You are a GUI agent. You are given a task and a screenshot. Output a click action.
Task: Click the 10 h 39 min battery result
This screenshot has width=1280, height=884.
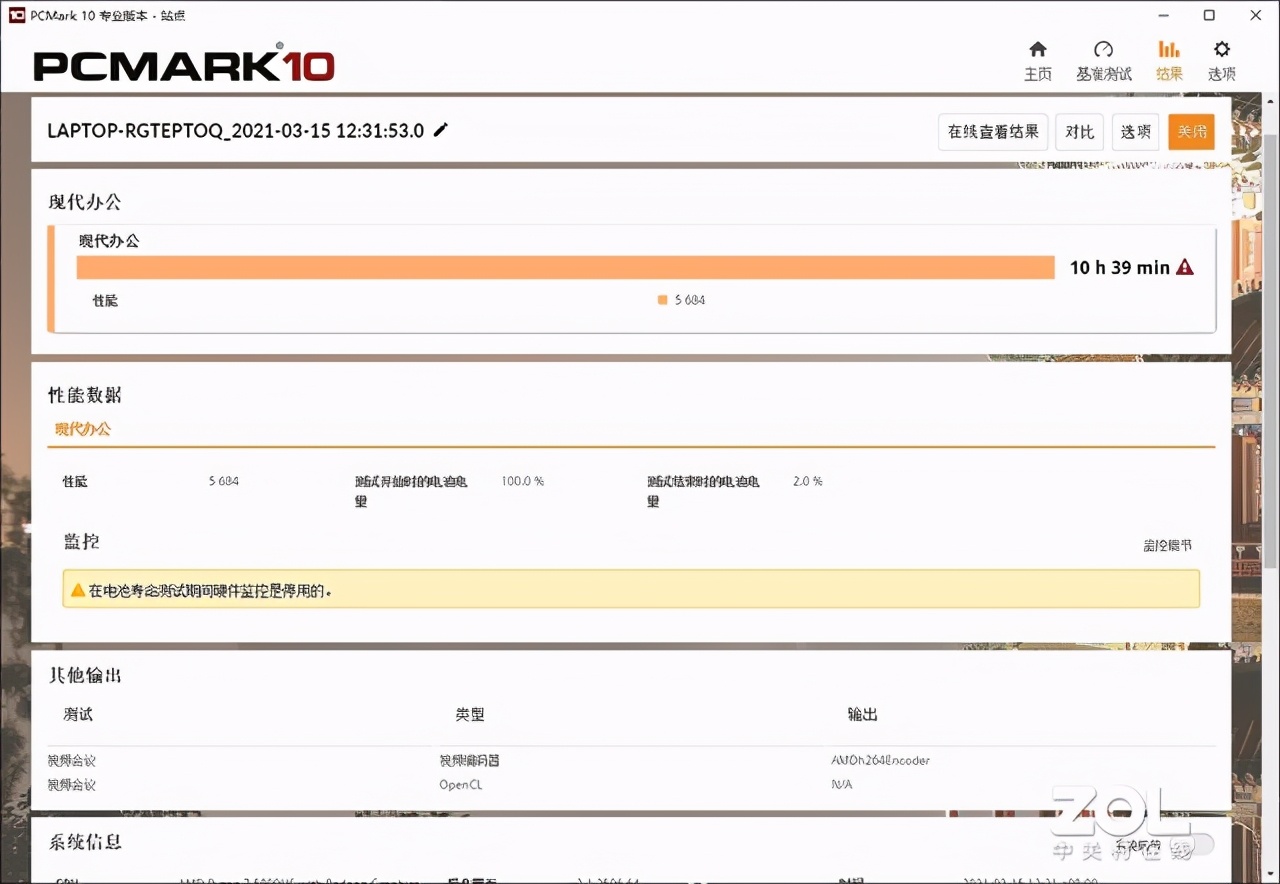point(1119,267)
